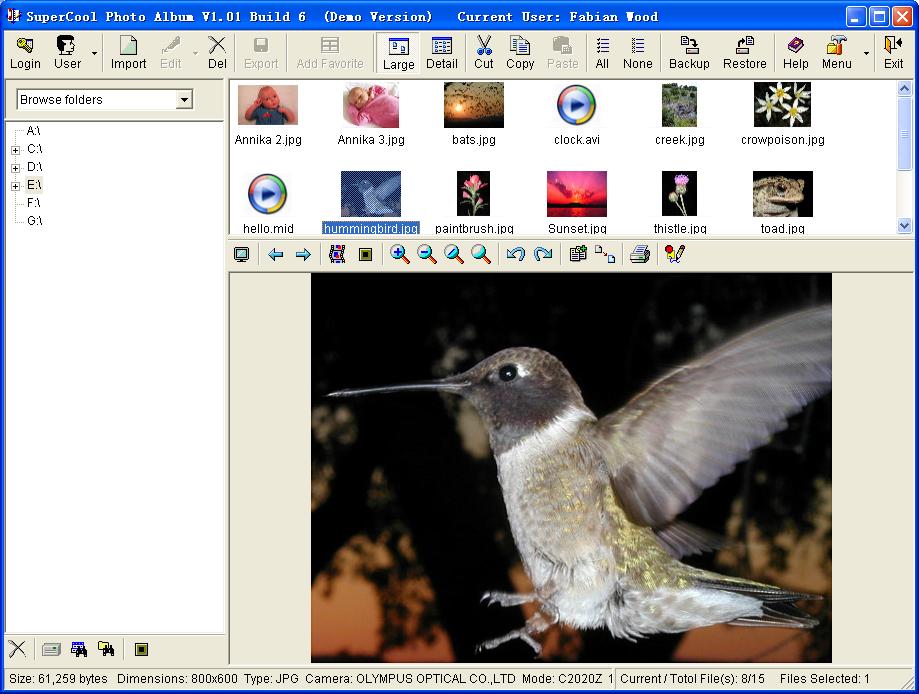The height and width of the screenshot is (694, 919).
Task: Rotate image counterclockwise with the left rotate icon
Action: (x=516, y=255)
